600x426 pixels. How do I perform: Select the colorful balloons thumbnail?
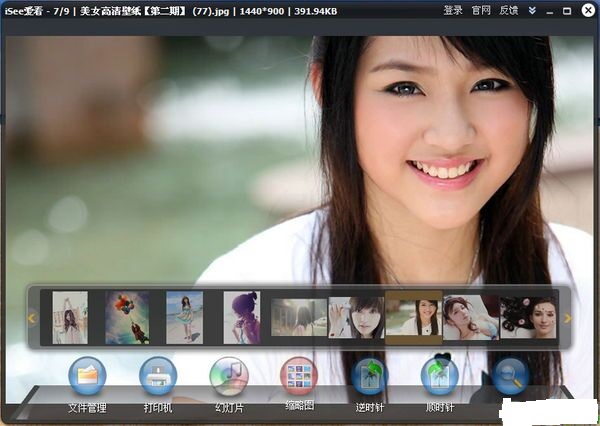(127, 317)
